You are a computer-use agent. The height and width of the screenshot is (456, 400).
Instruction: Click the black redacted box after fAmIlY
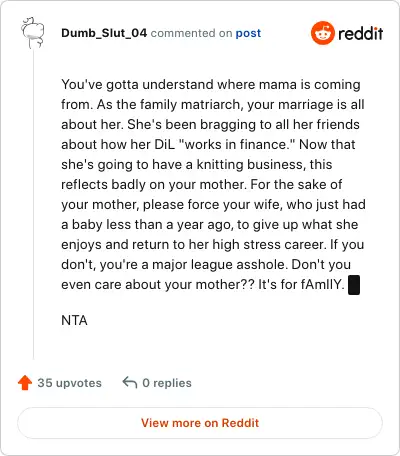pyautogui.click(x=354, y=285)
